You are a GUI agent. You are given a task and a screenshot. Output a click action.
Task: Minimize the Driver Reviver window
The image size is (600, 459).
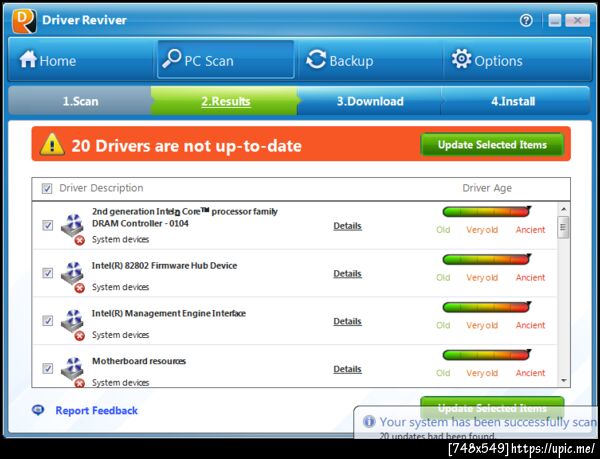click(554, 20)
